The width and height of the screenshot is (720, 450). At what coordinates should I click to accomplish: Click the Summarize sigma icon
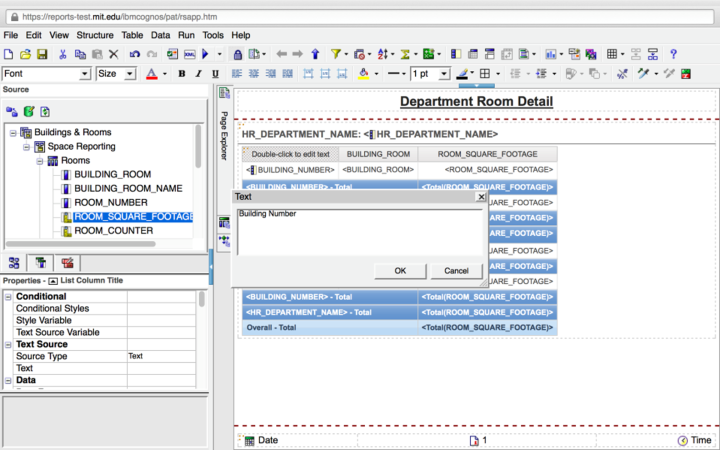407,54
